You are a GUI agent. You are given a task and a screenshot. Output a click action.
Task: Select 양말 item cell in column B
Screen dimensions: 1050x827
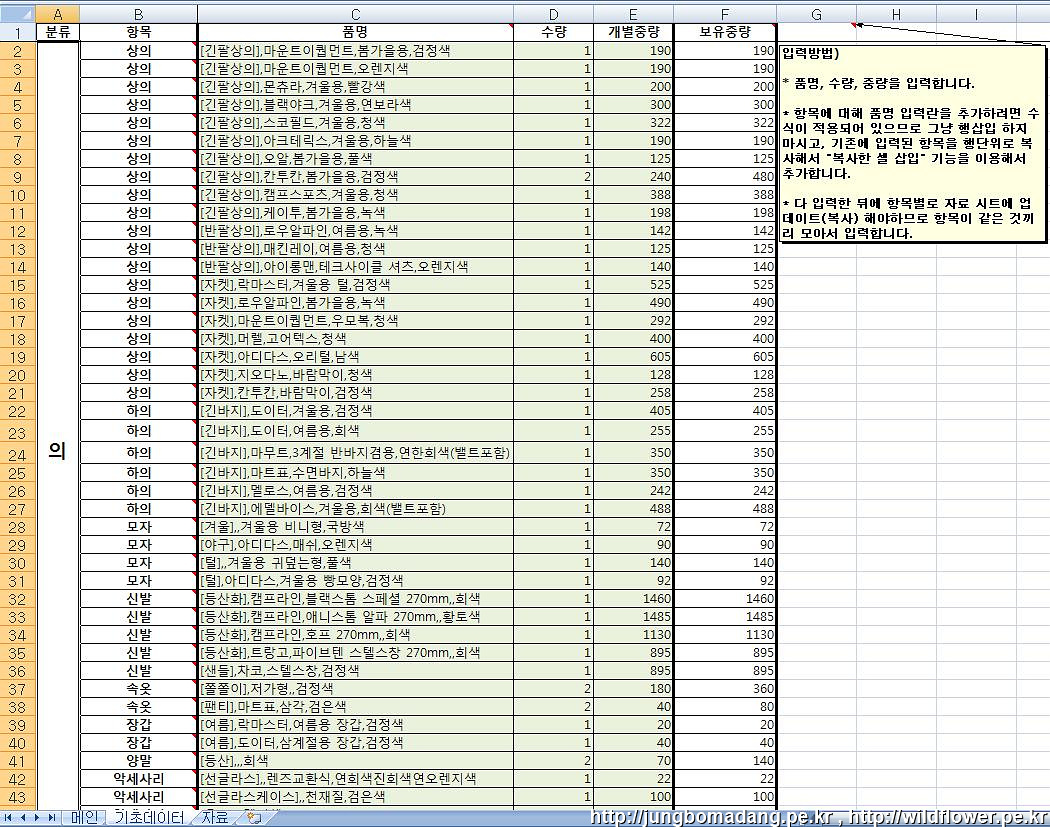(139, 761)
